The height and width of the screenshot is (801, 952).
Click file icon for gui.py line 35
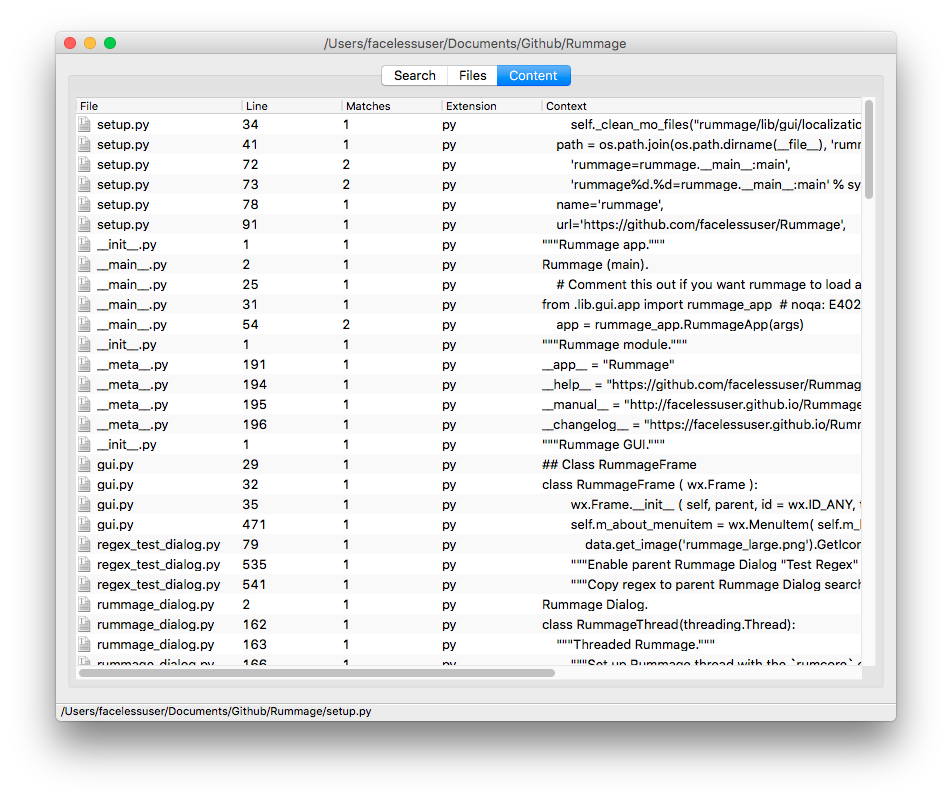click(x=84, y=505)
